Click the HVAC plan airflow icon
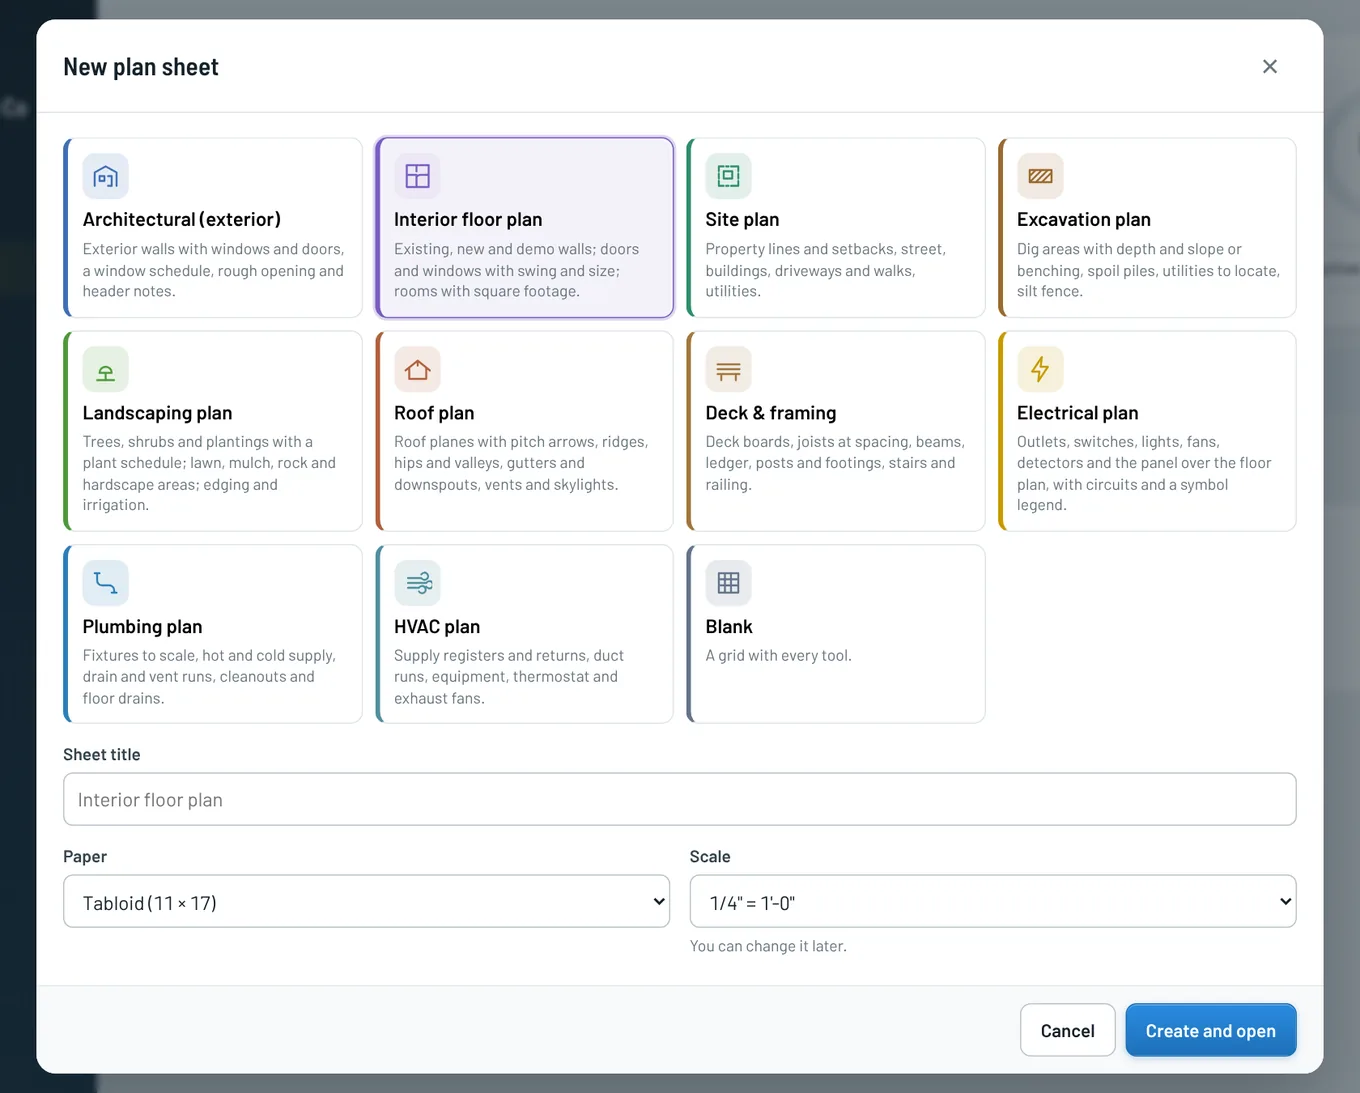Image resolution: width=1360 pixels, height=1093 pixels. coord(417,583)
